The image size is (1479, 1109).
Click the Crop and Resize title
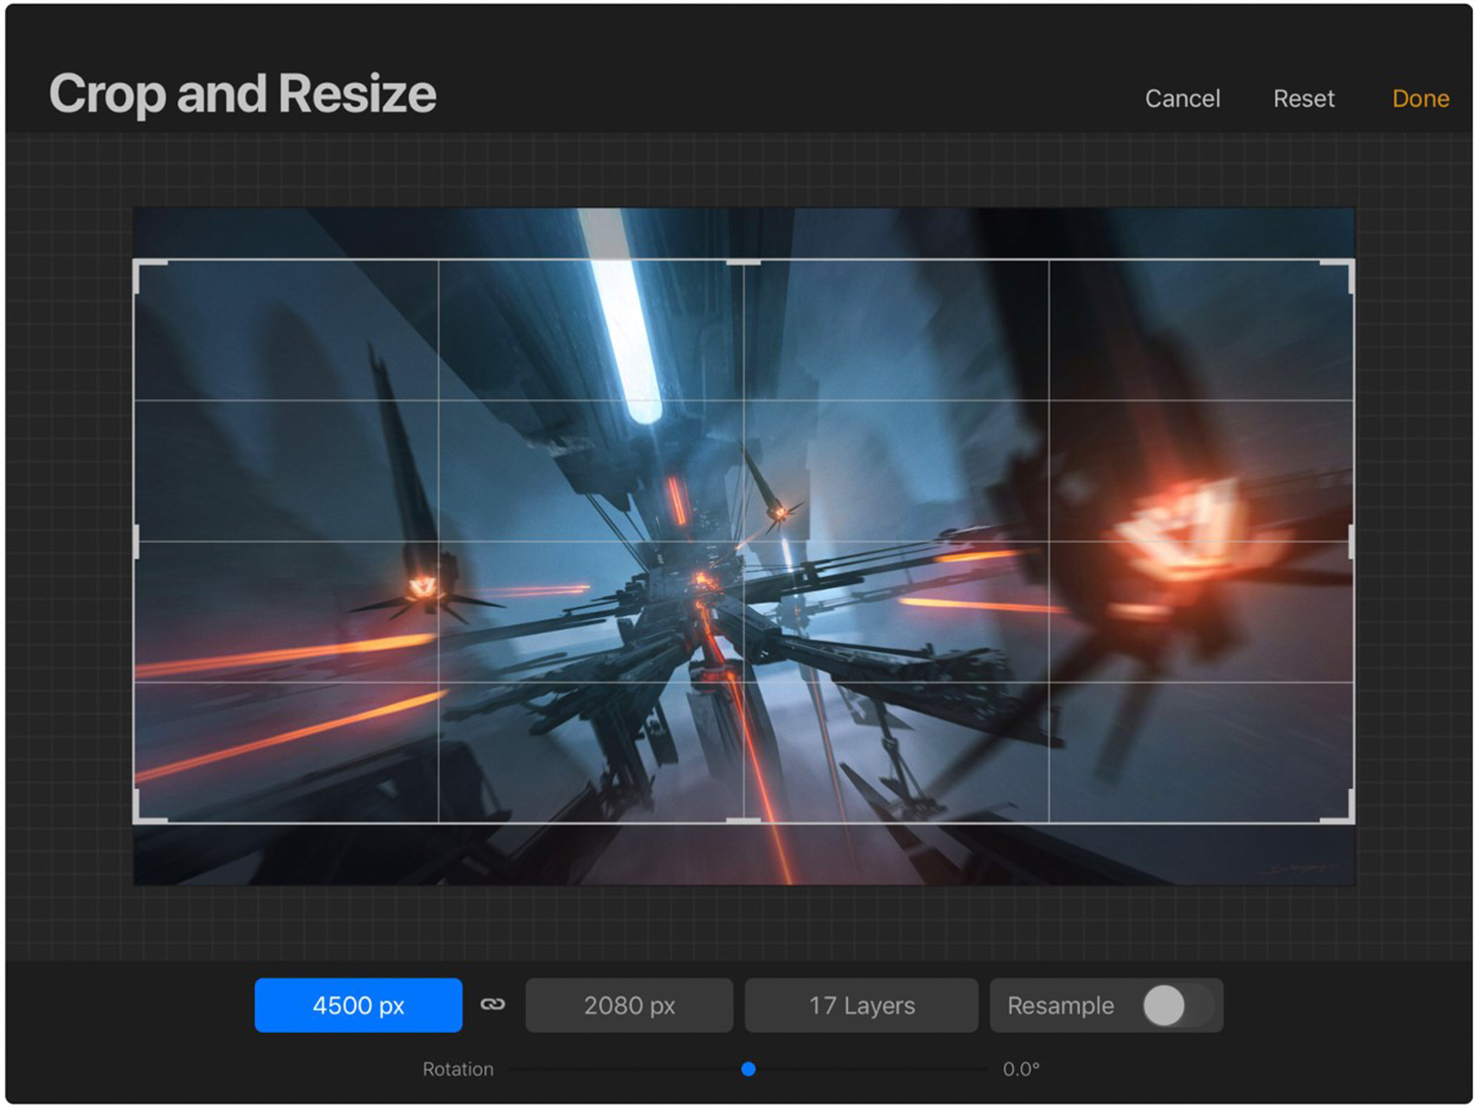coord(242,94)
